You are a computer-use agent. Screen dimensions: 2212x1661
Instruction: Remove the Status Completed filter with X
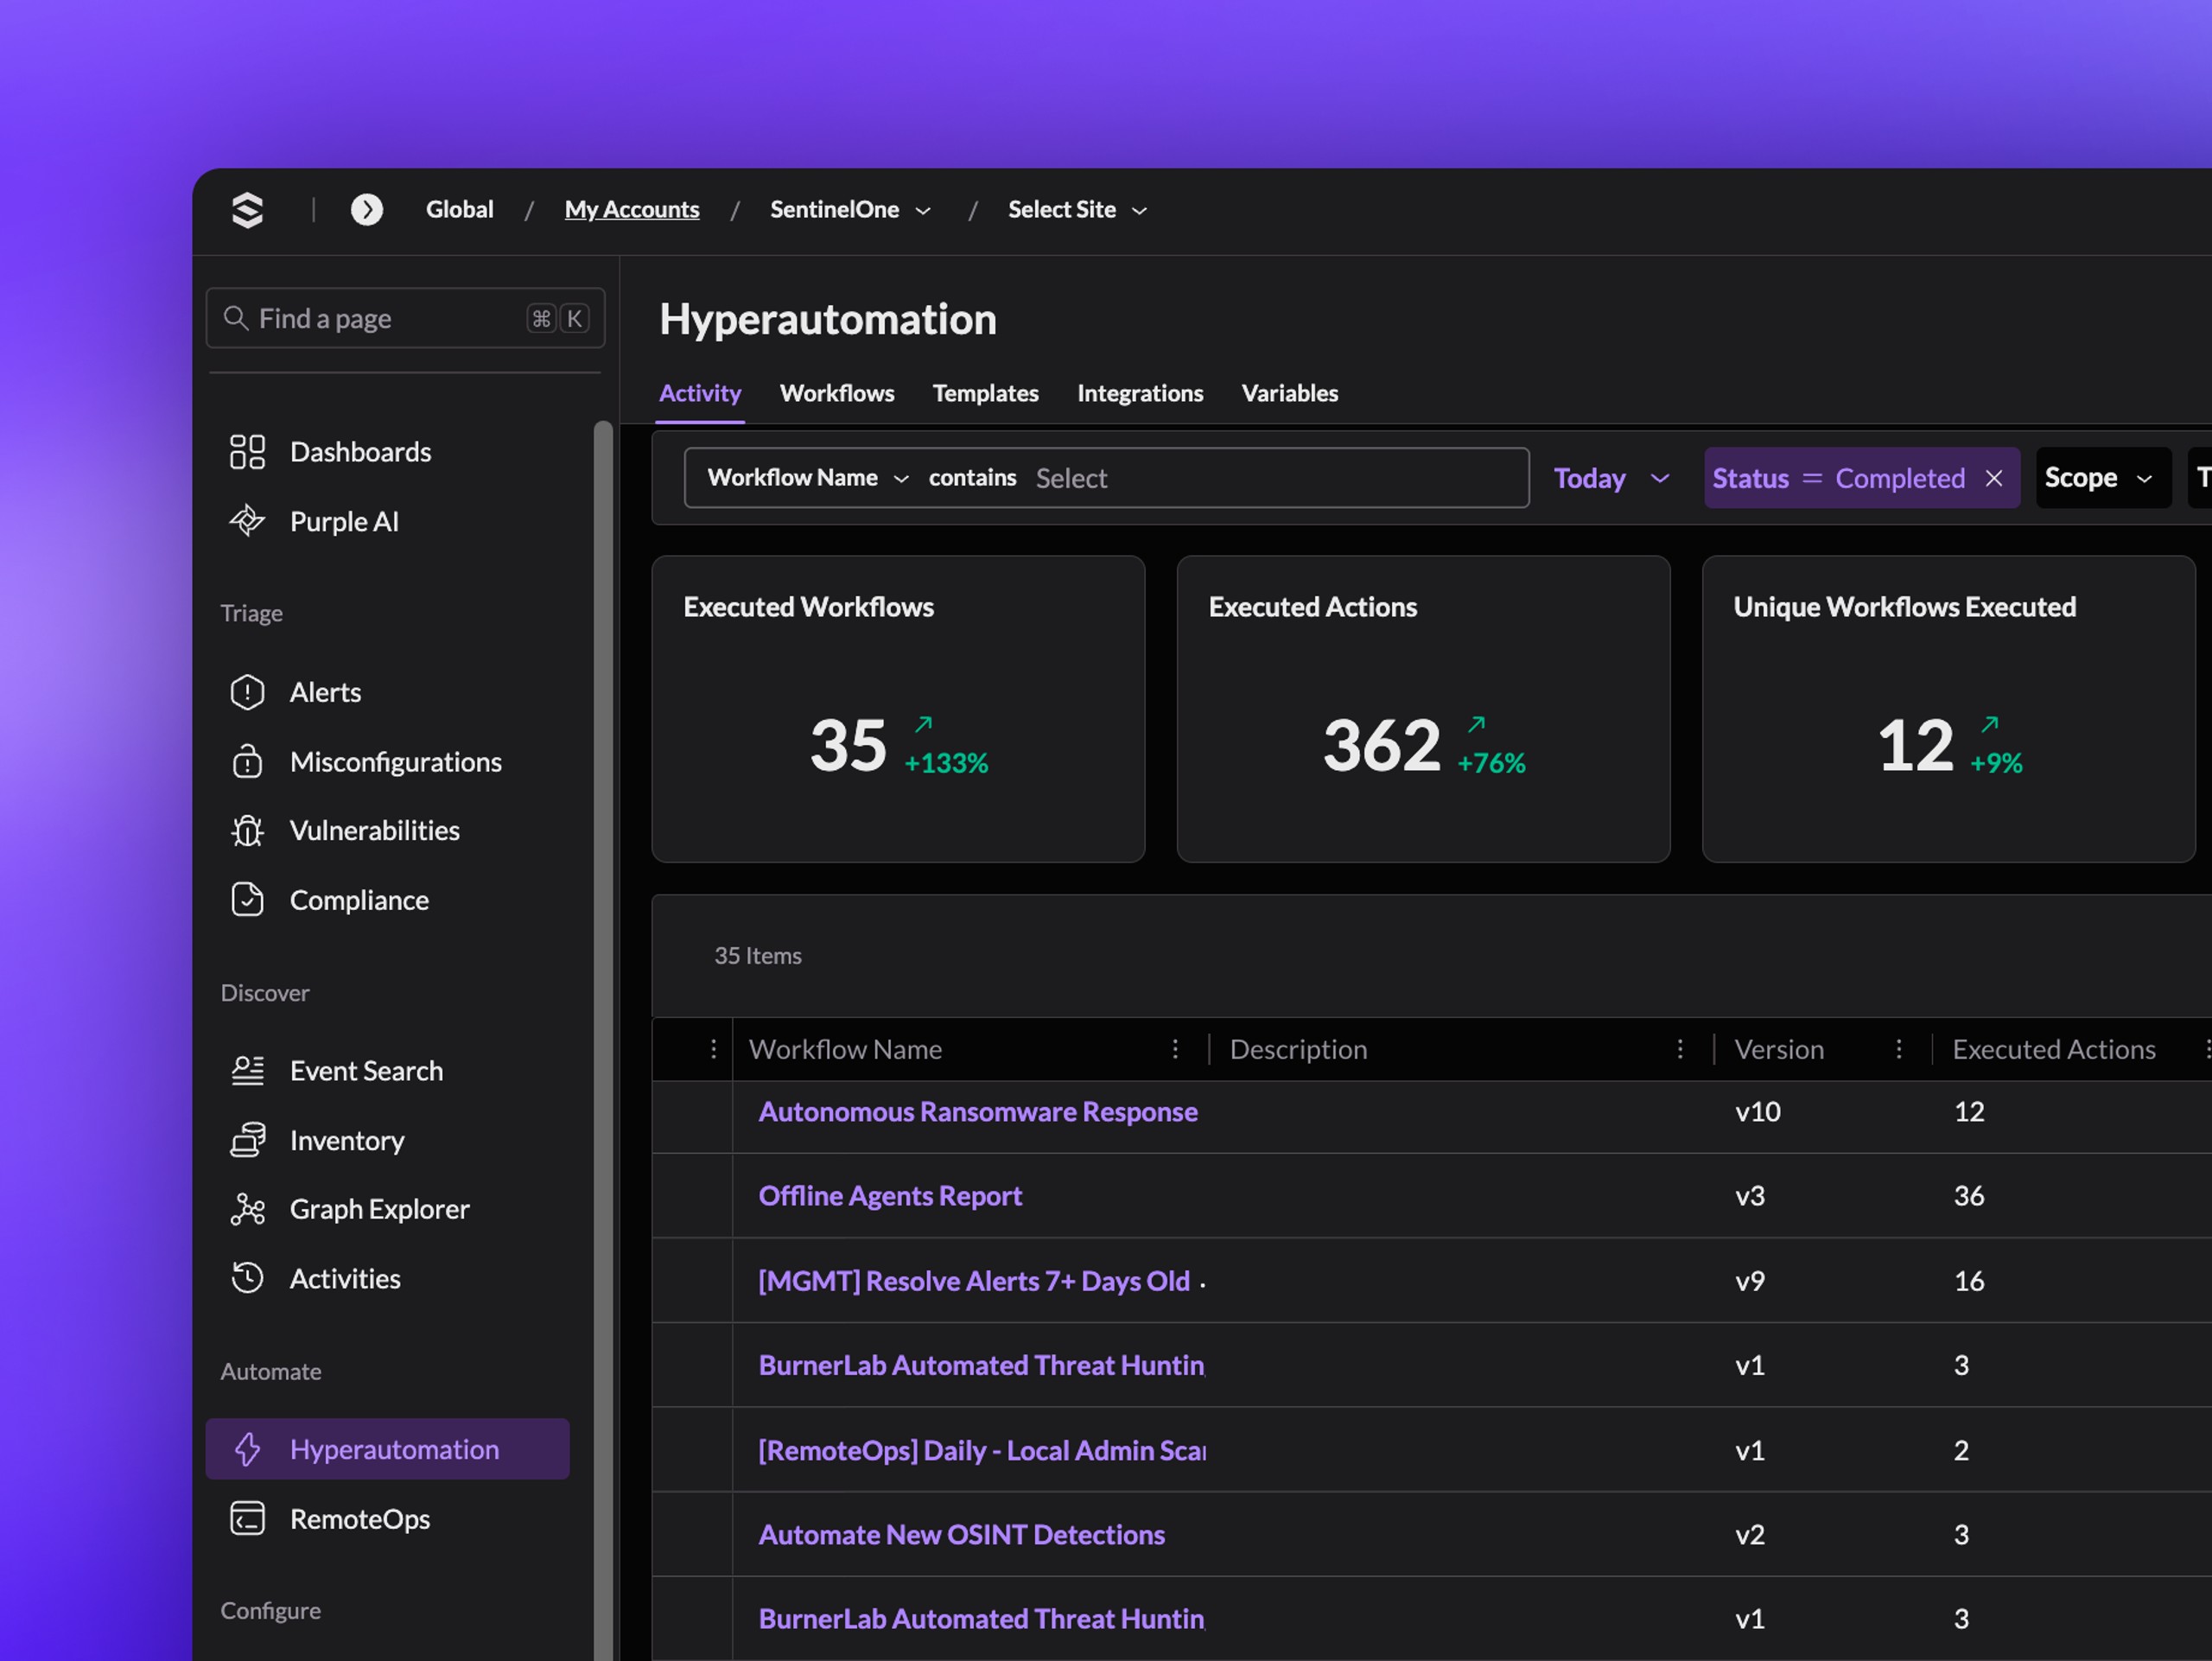[x=1994, y=478]
